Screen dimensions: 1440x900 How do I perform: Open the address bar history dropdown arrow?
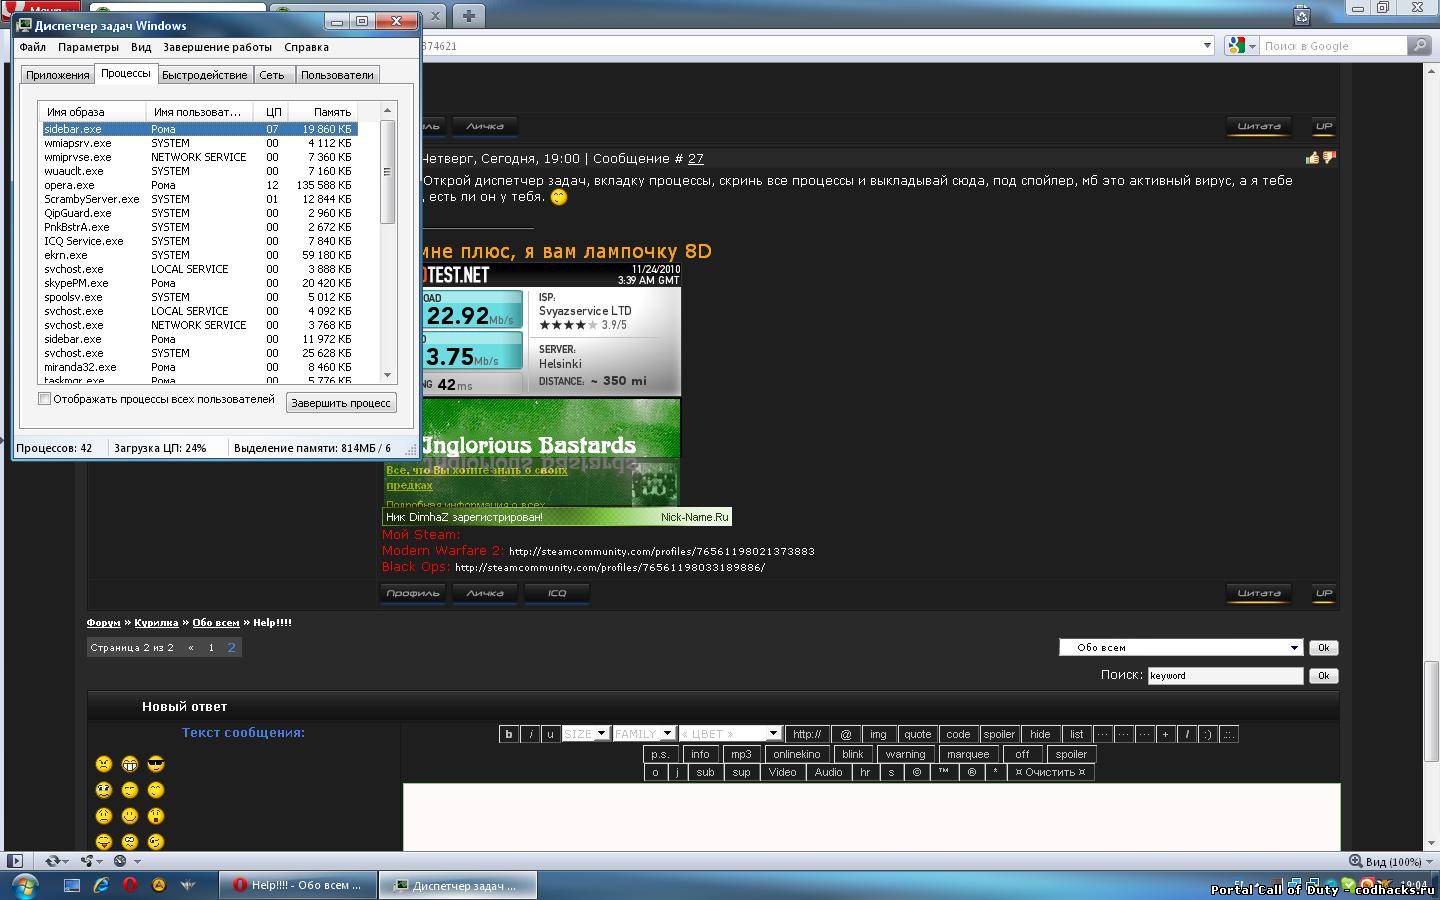[1207, 45]
